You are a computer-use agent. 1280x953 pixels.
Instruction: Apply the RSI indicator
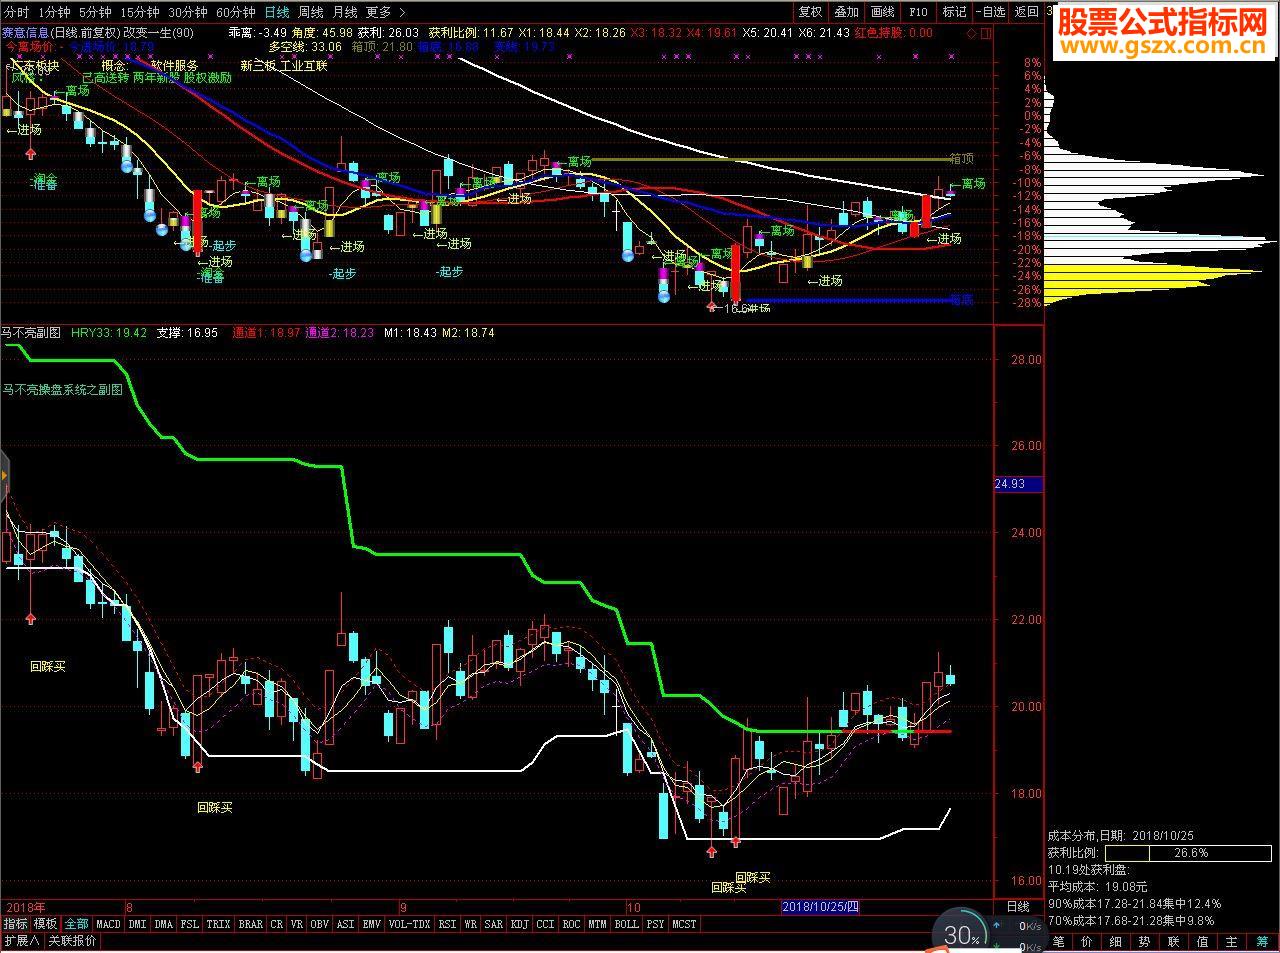(448, 924)
